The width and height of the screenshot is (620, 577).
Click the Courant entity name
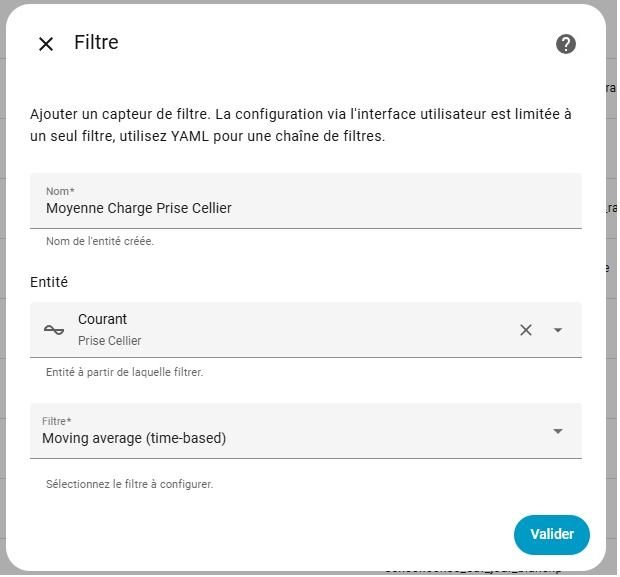pyautogui.click(x=103, y=320)
